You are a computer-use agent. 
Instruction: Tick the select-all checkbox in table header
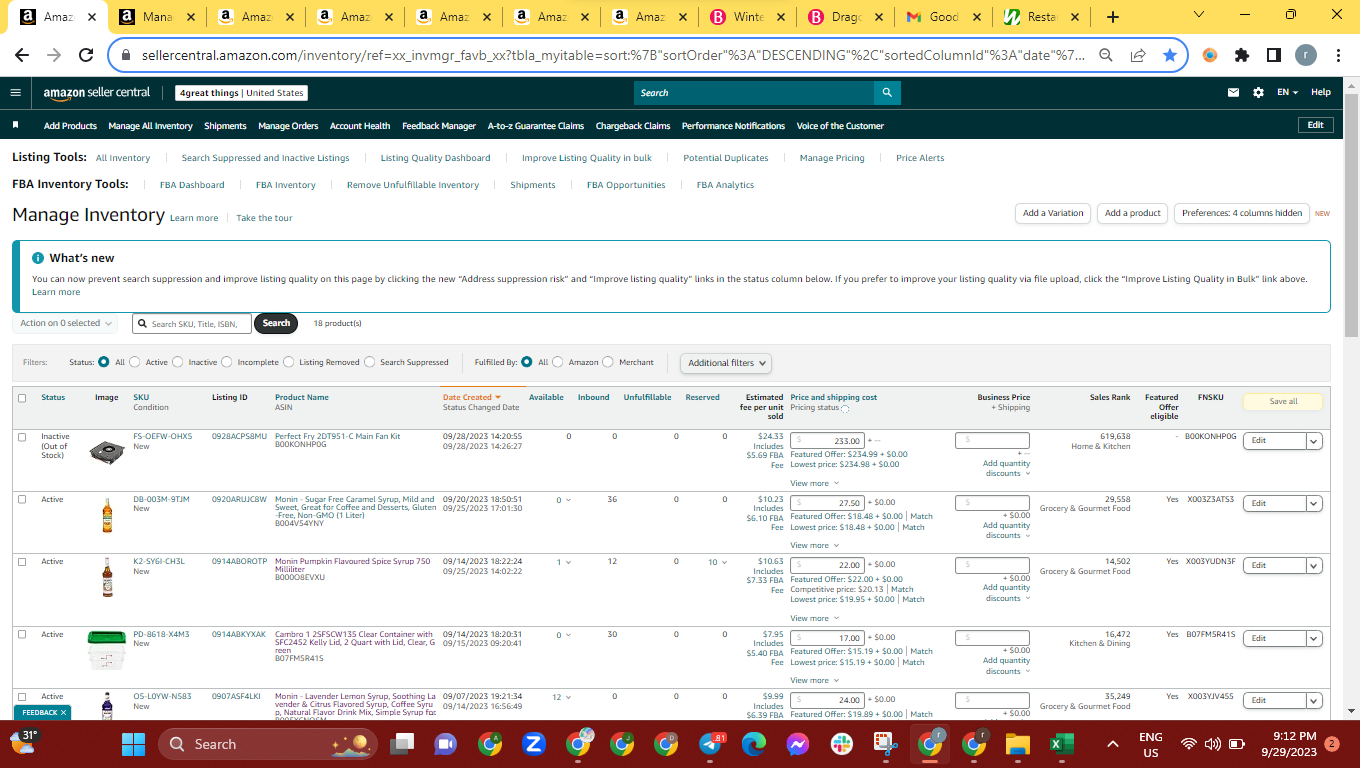pyautogui.click(x=22, y=398)
